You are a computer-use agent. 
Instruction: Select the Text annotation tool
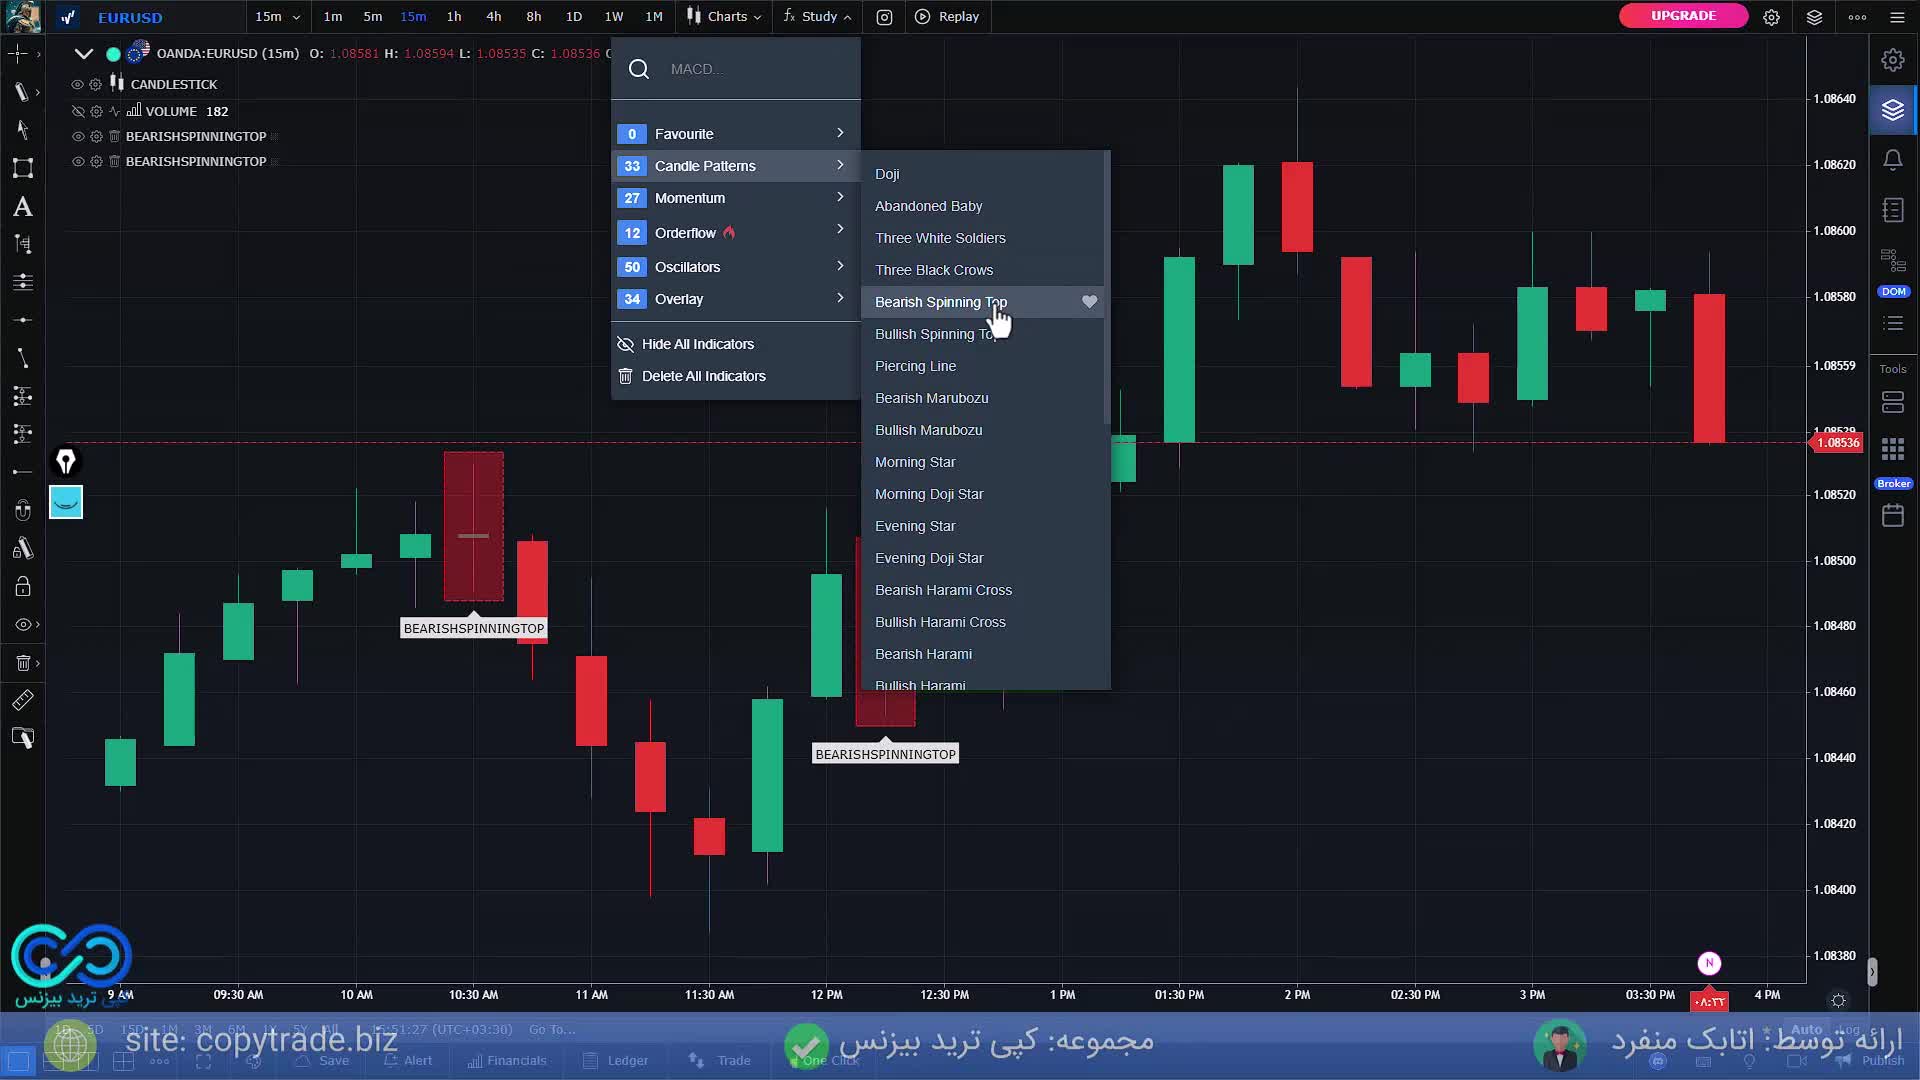(x=22, y=207)
